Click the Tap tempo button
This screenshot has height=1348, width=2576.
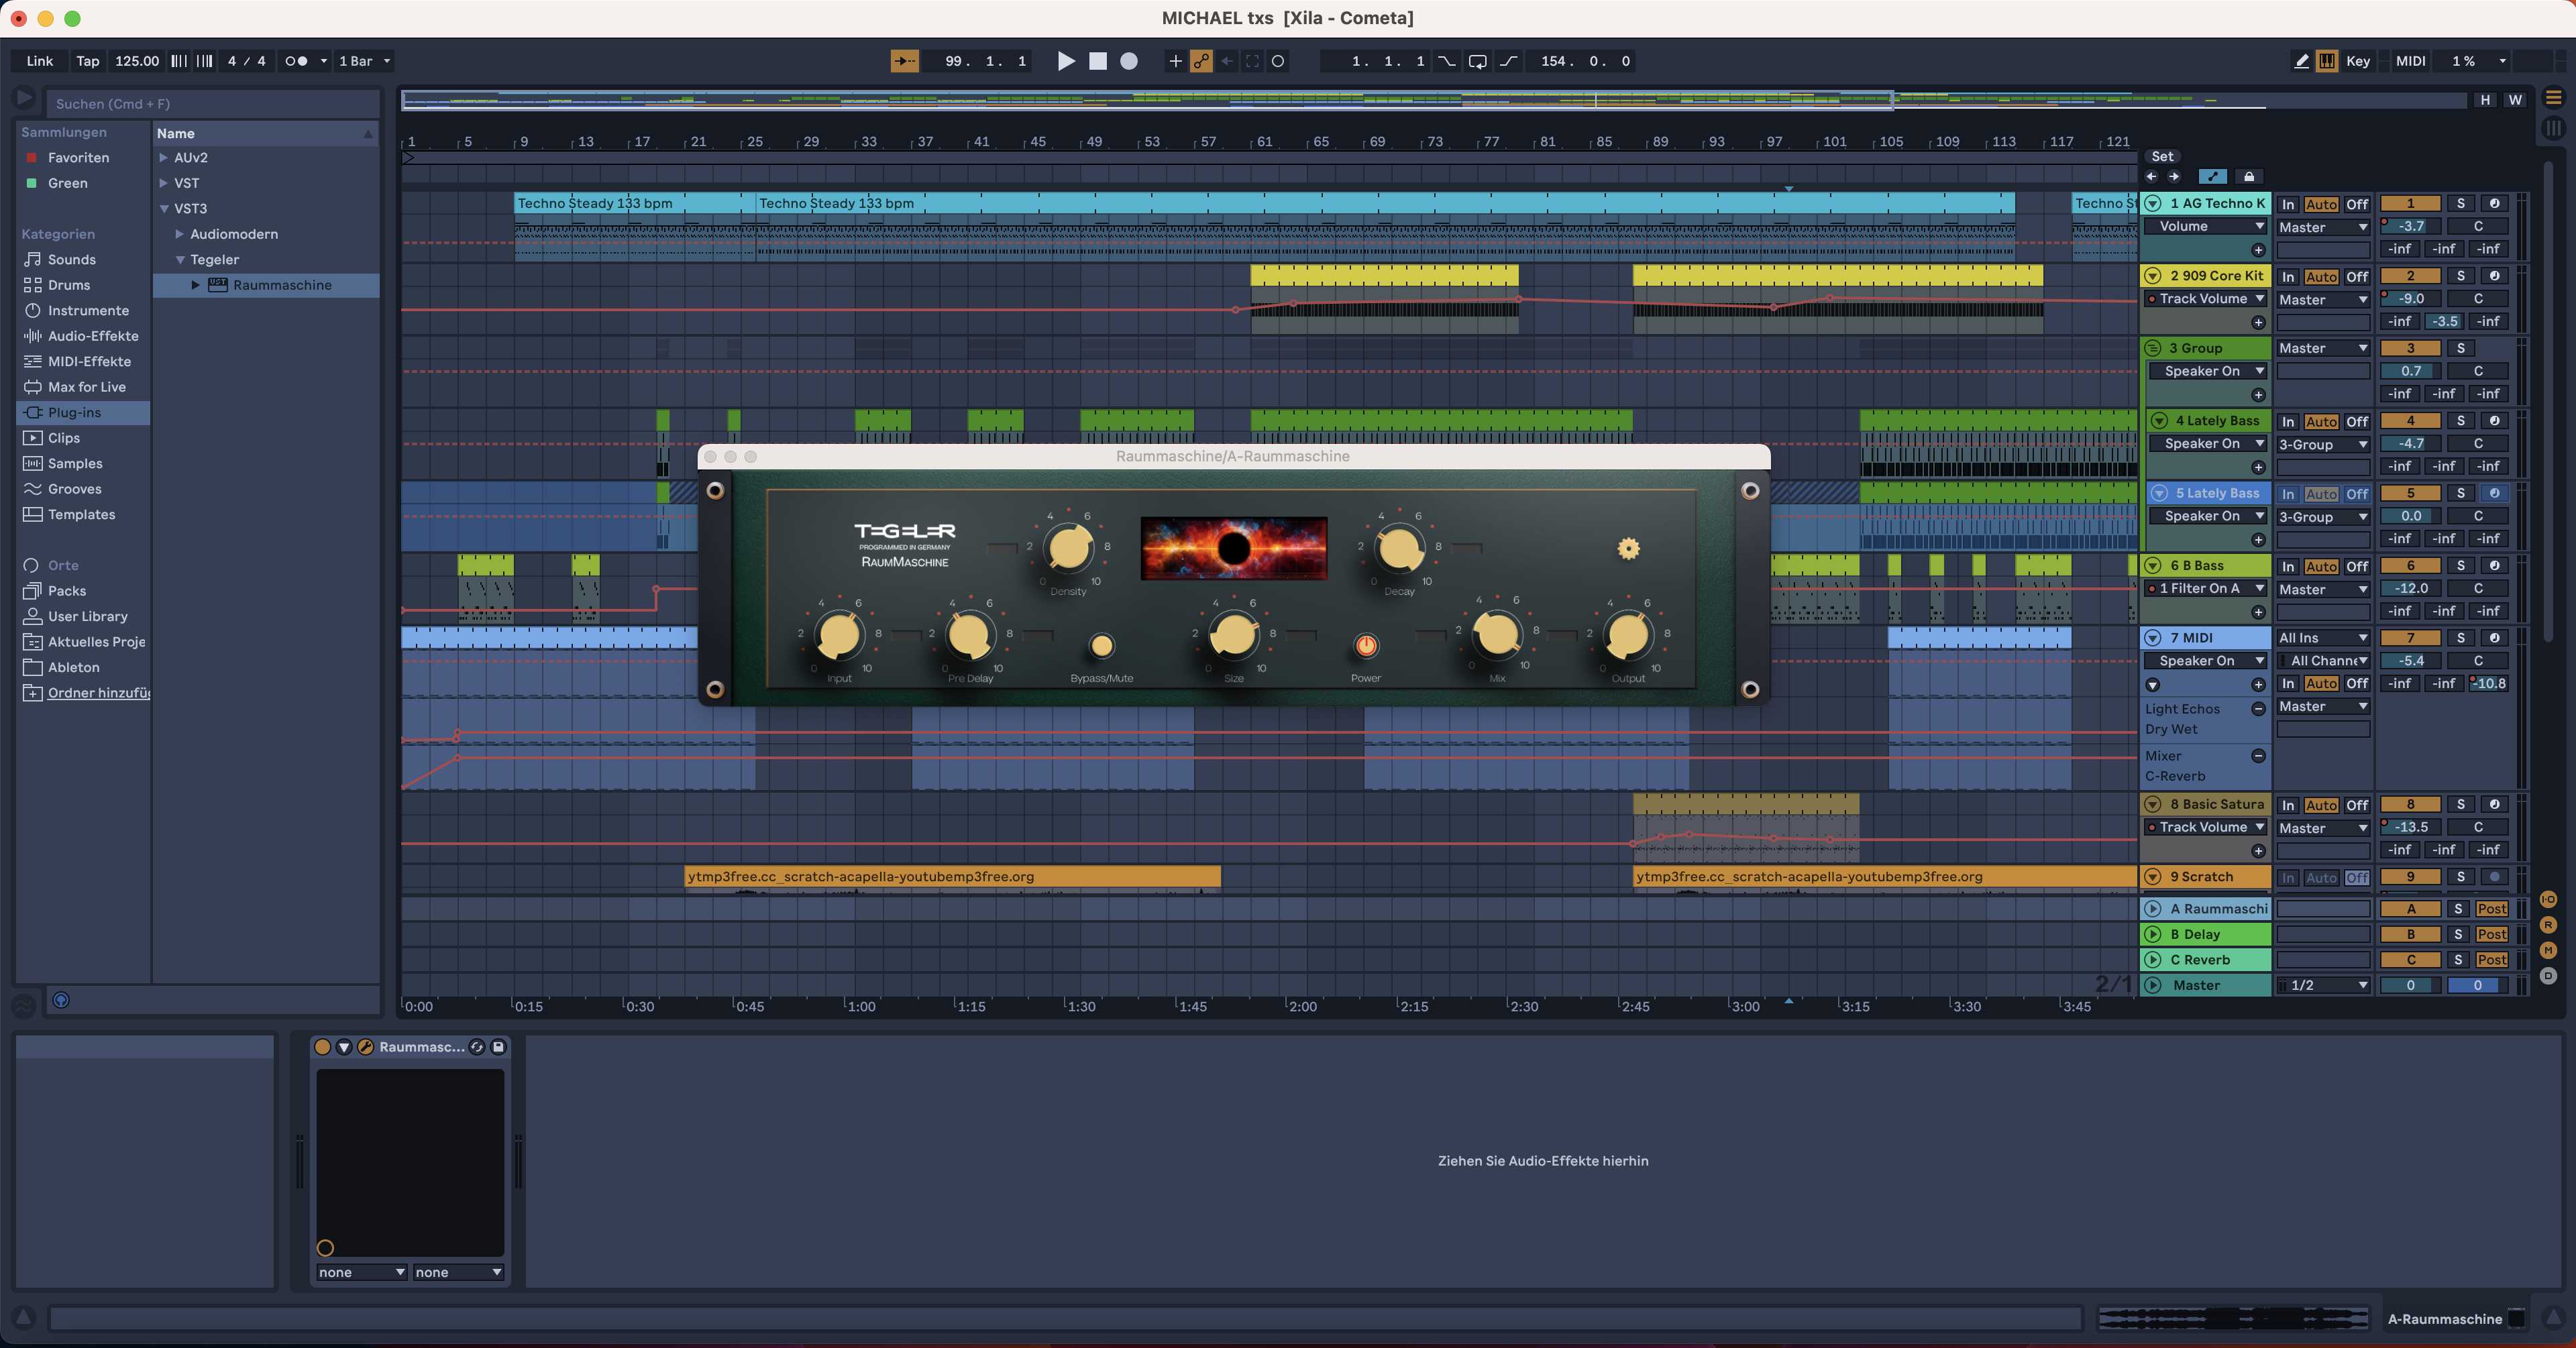point(87,61)
